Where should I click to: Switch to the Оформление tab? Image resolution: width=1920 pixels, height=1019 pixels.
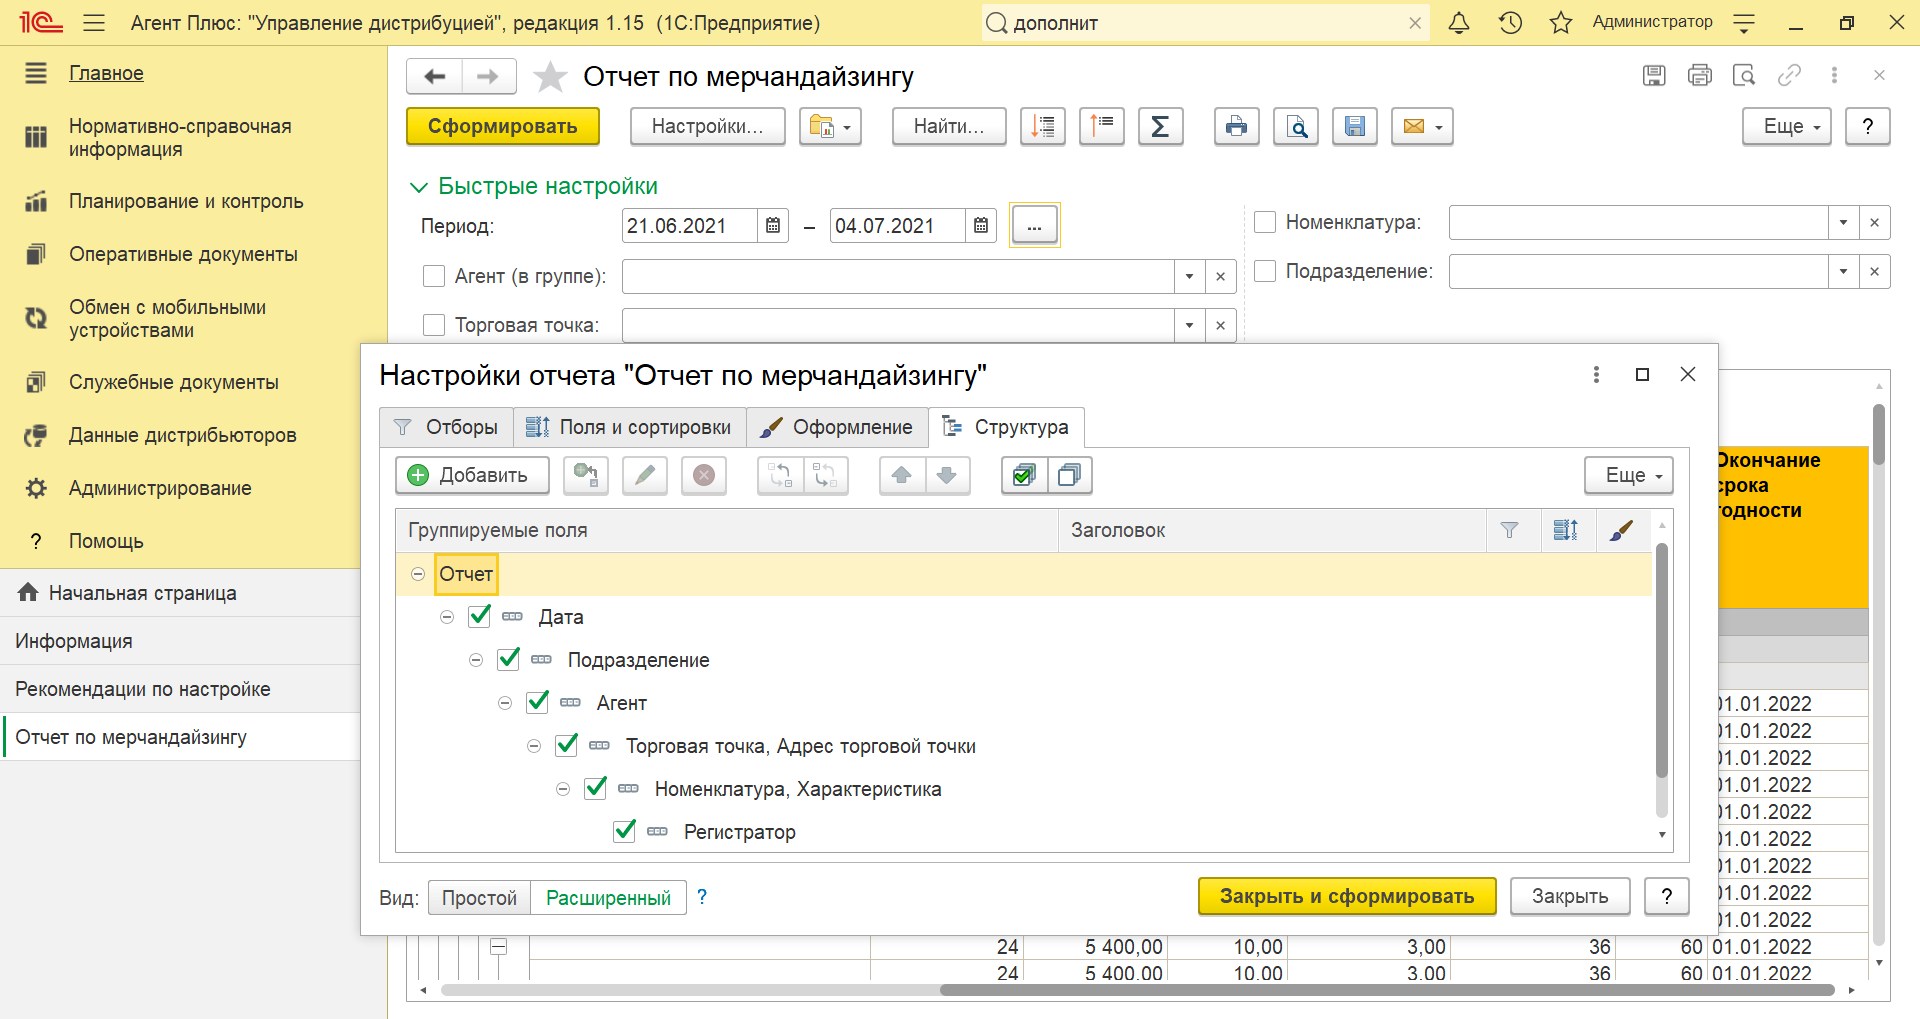837,427
